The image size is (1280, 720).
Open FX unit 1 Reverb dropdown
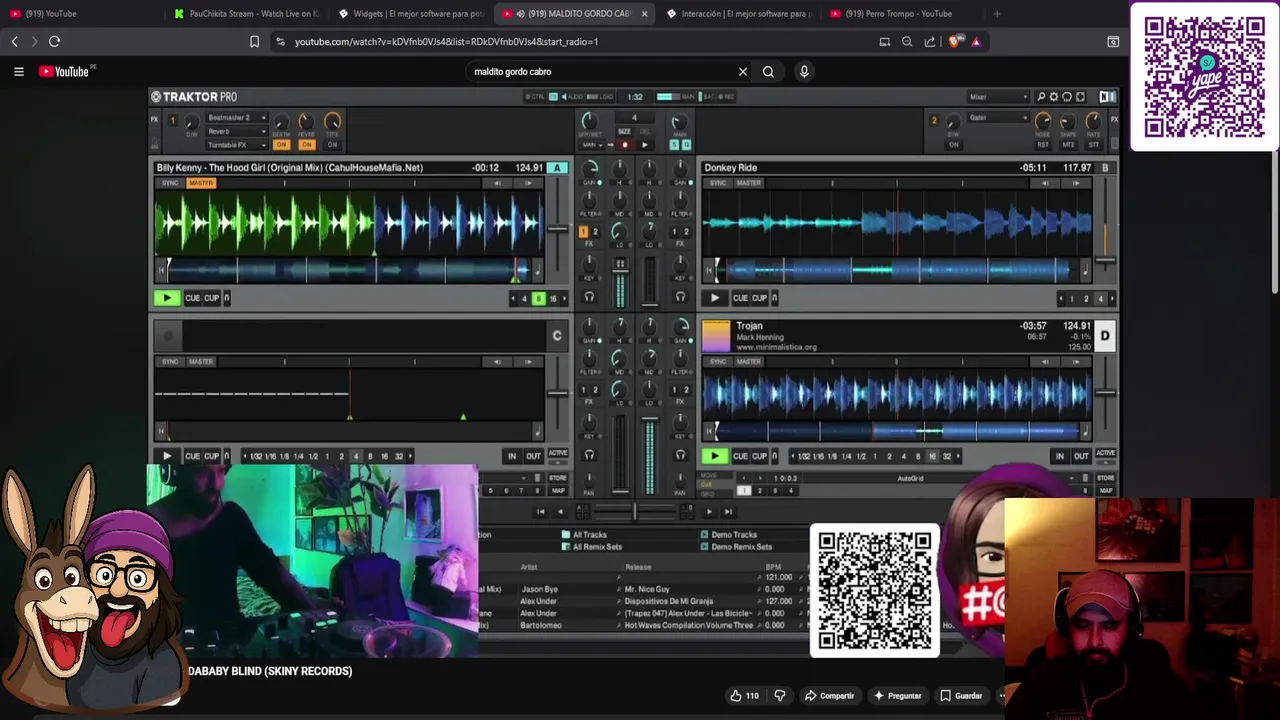(236, 131)
